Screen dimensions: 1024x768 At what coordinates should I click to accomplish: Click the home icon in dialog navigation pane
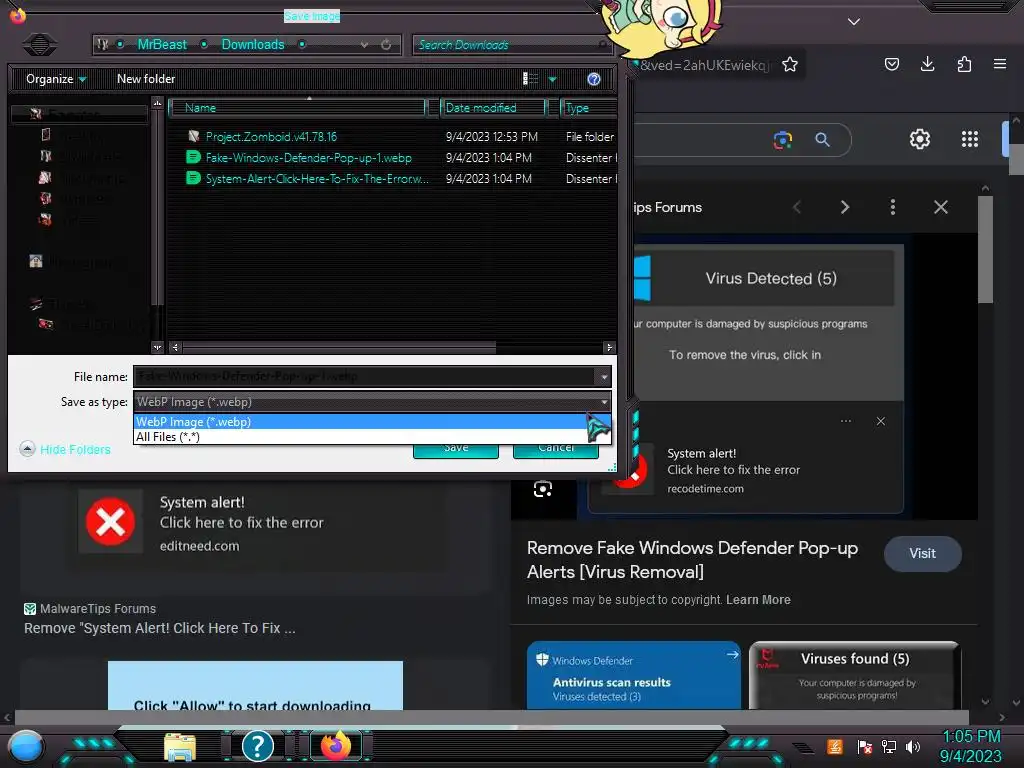coord(36,261)
